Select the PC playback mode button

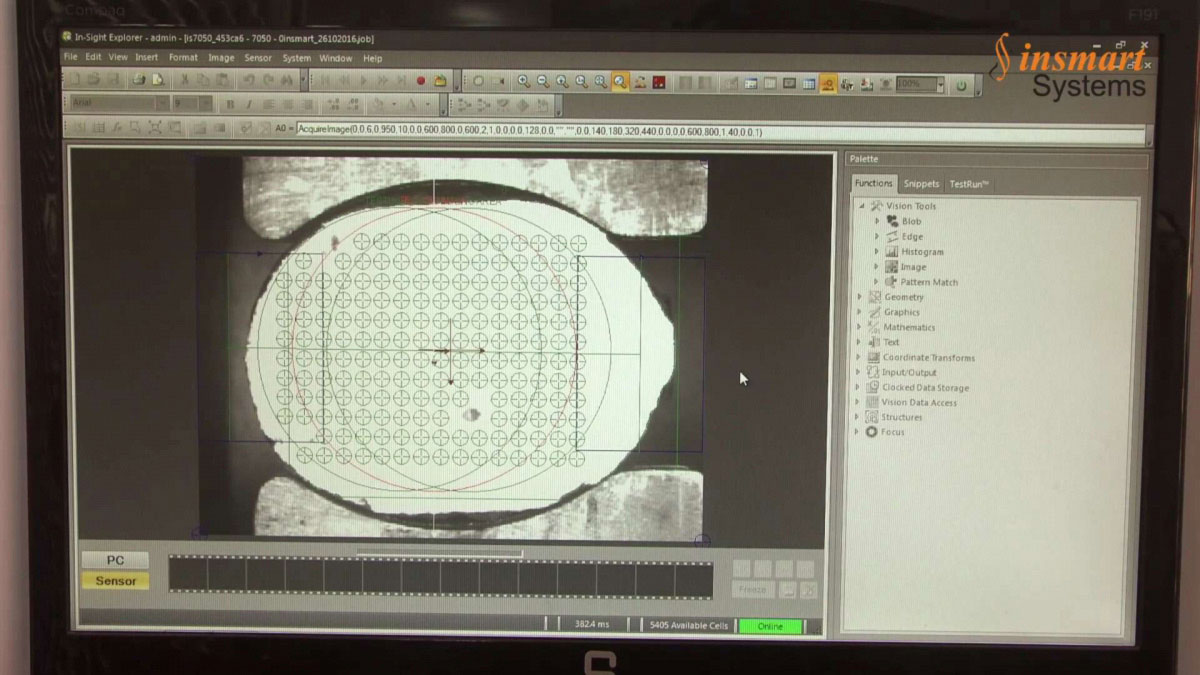coord(115,560)
